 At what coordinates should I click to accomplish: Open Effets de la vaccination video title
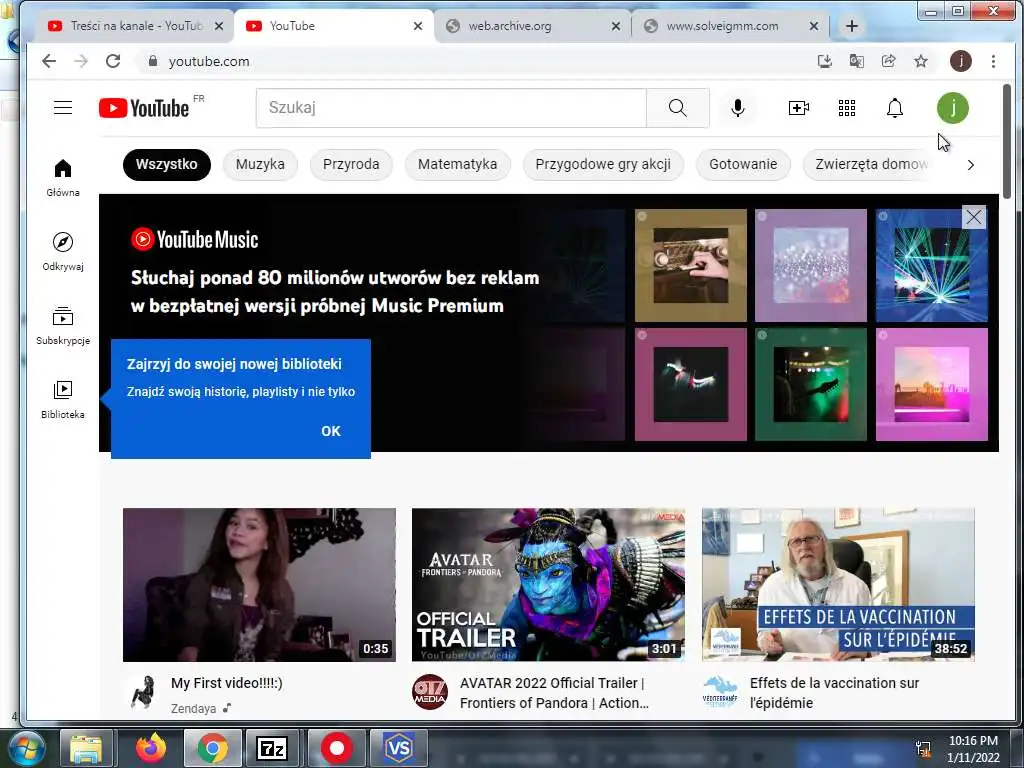tap(834, 693)
